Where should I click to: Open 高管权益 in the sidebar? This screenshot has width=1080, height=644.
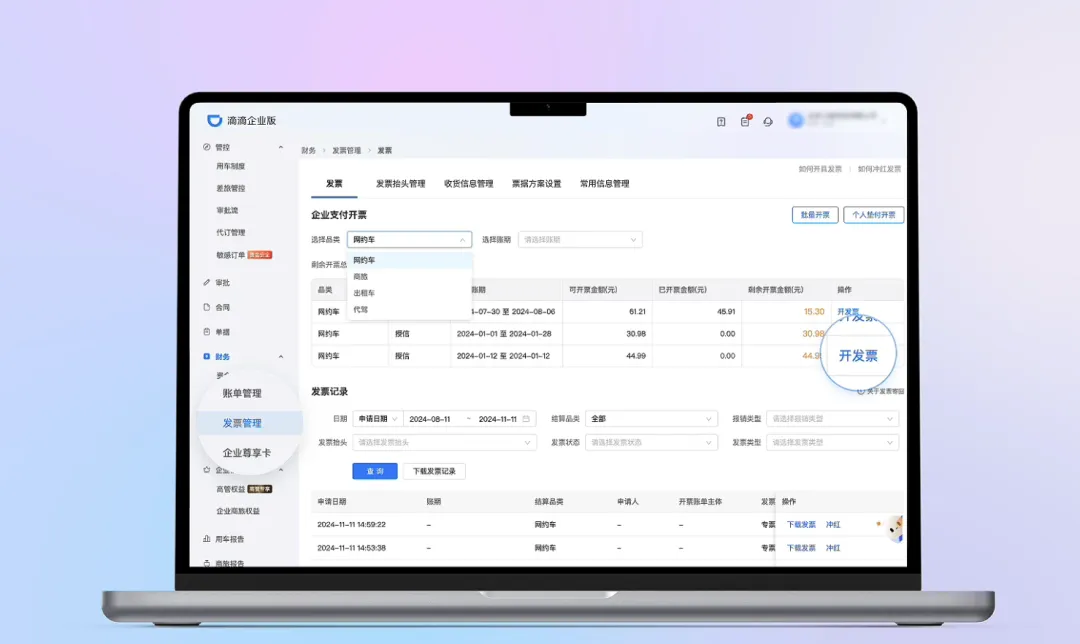point(231,489)
